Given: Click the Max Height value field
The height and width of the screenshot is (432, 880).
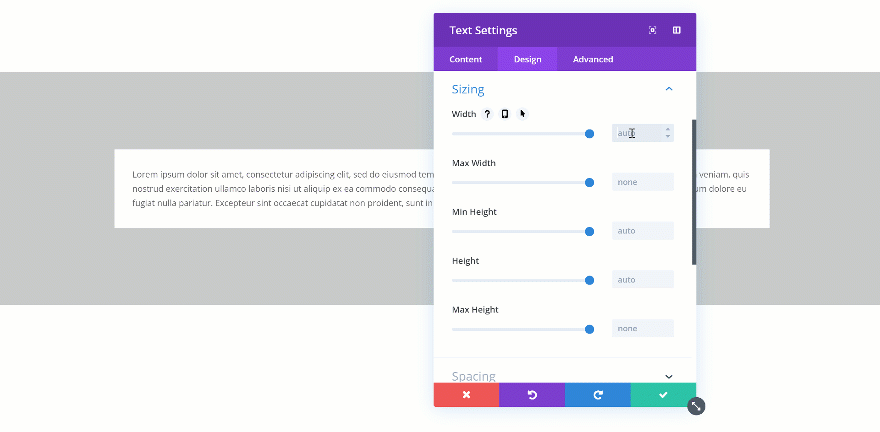Looking at the screenshot, I should pos(642,329).
